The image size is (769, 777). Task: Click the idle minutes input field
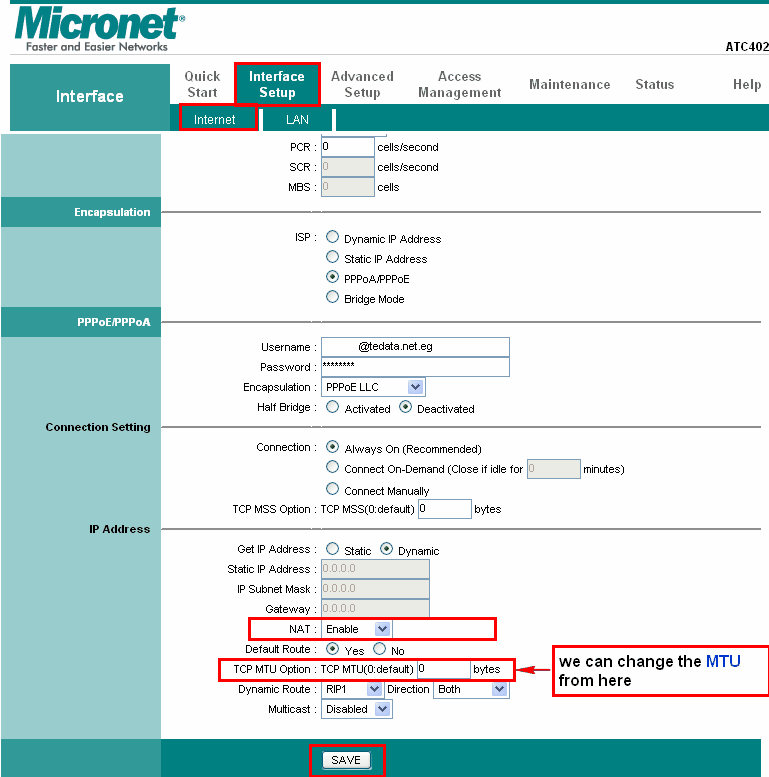[x=553, y=469]
